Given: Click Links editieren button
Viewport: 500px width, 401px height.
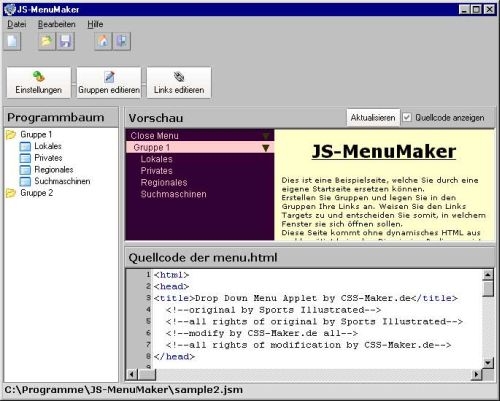Looking at the screenshot, I should [179, 83].
